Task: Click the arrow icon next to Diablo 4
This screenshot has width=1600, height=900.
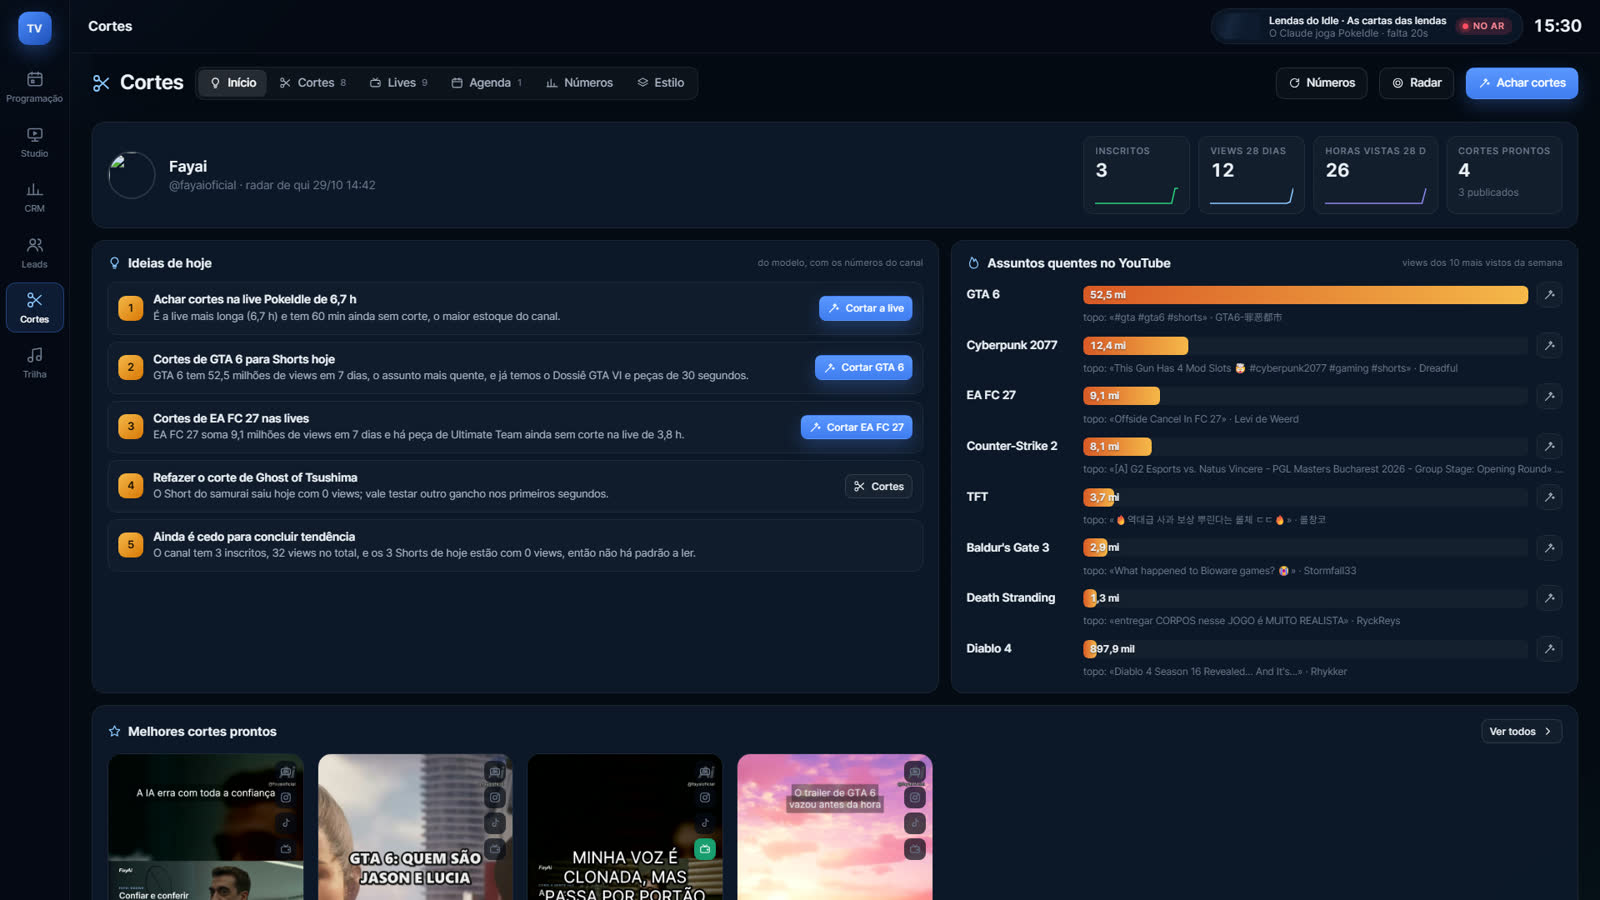Action: [1549, 649]
